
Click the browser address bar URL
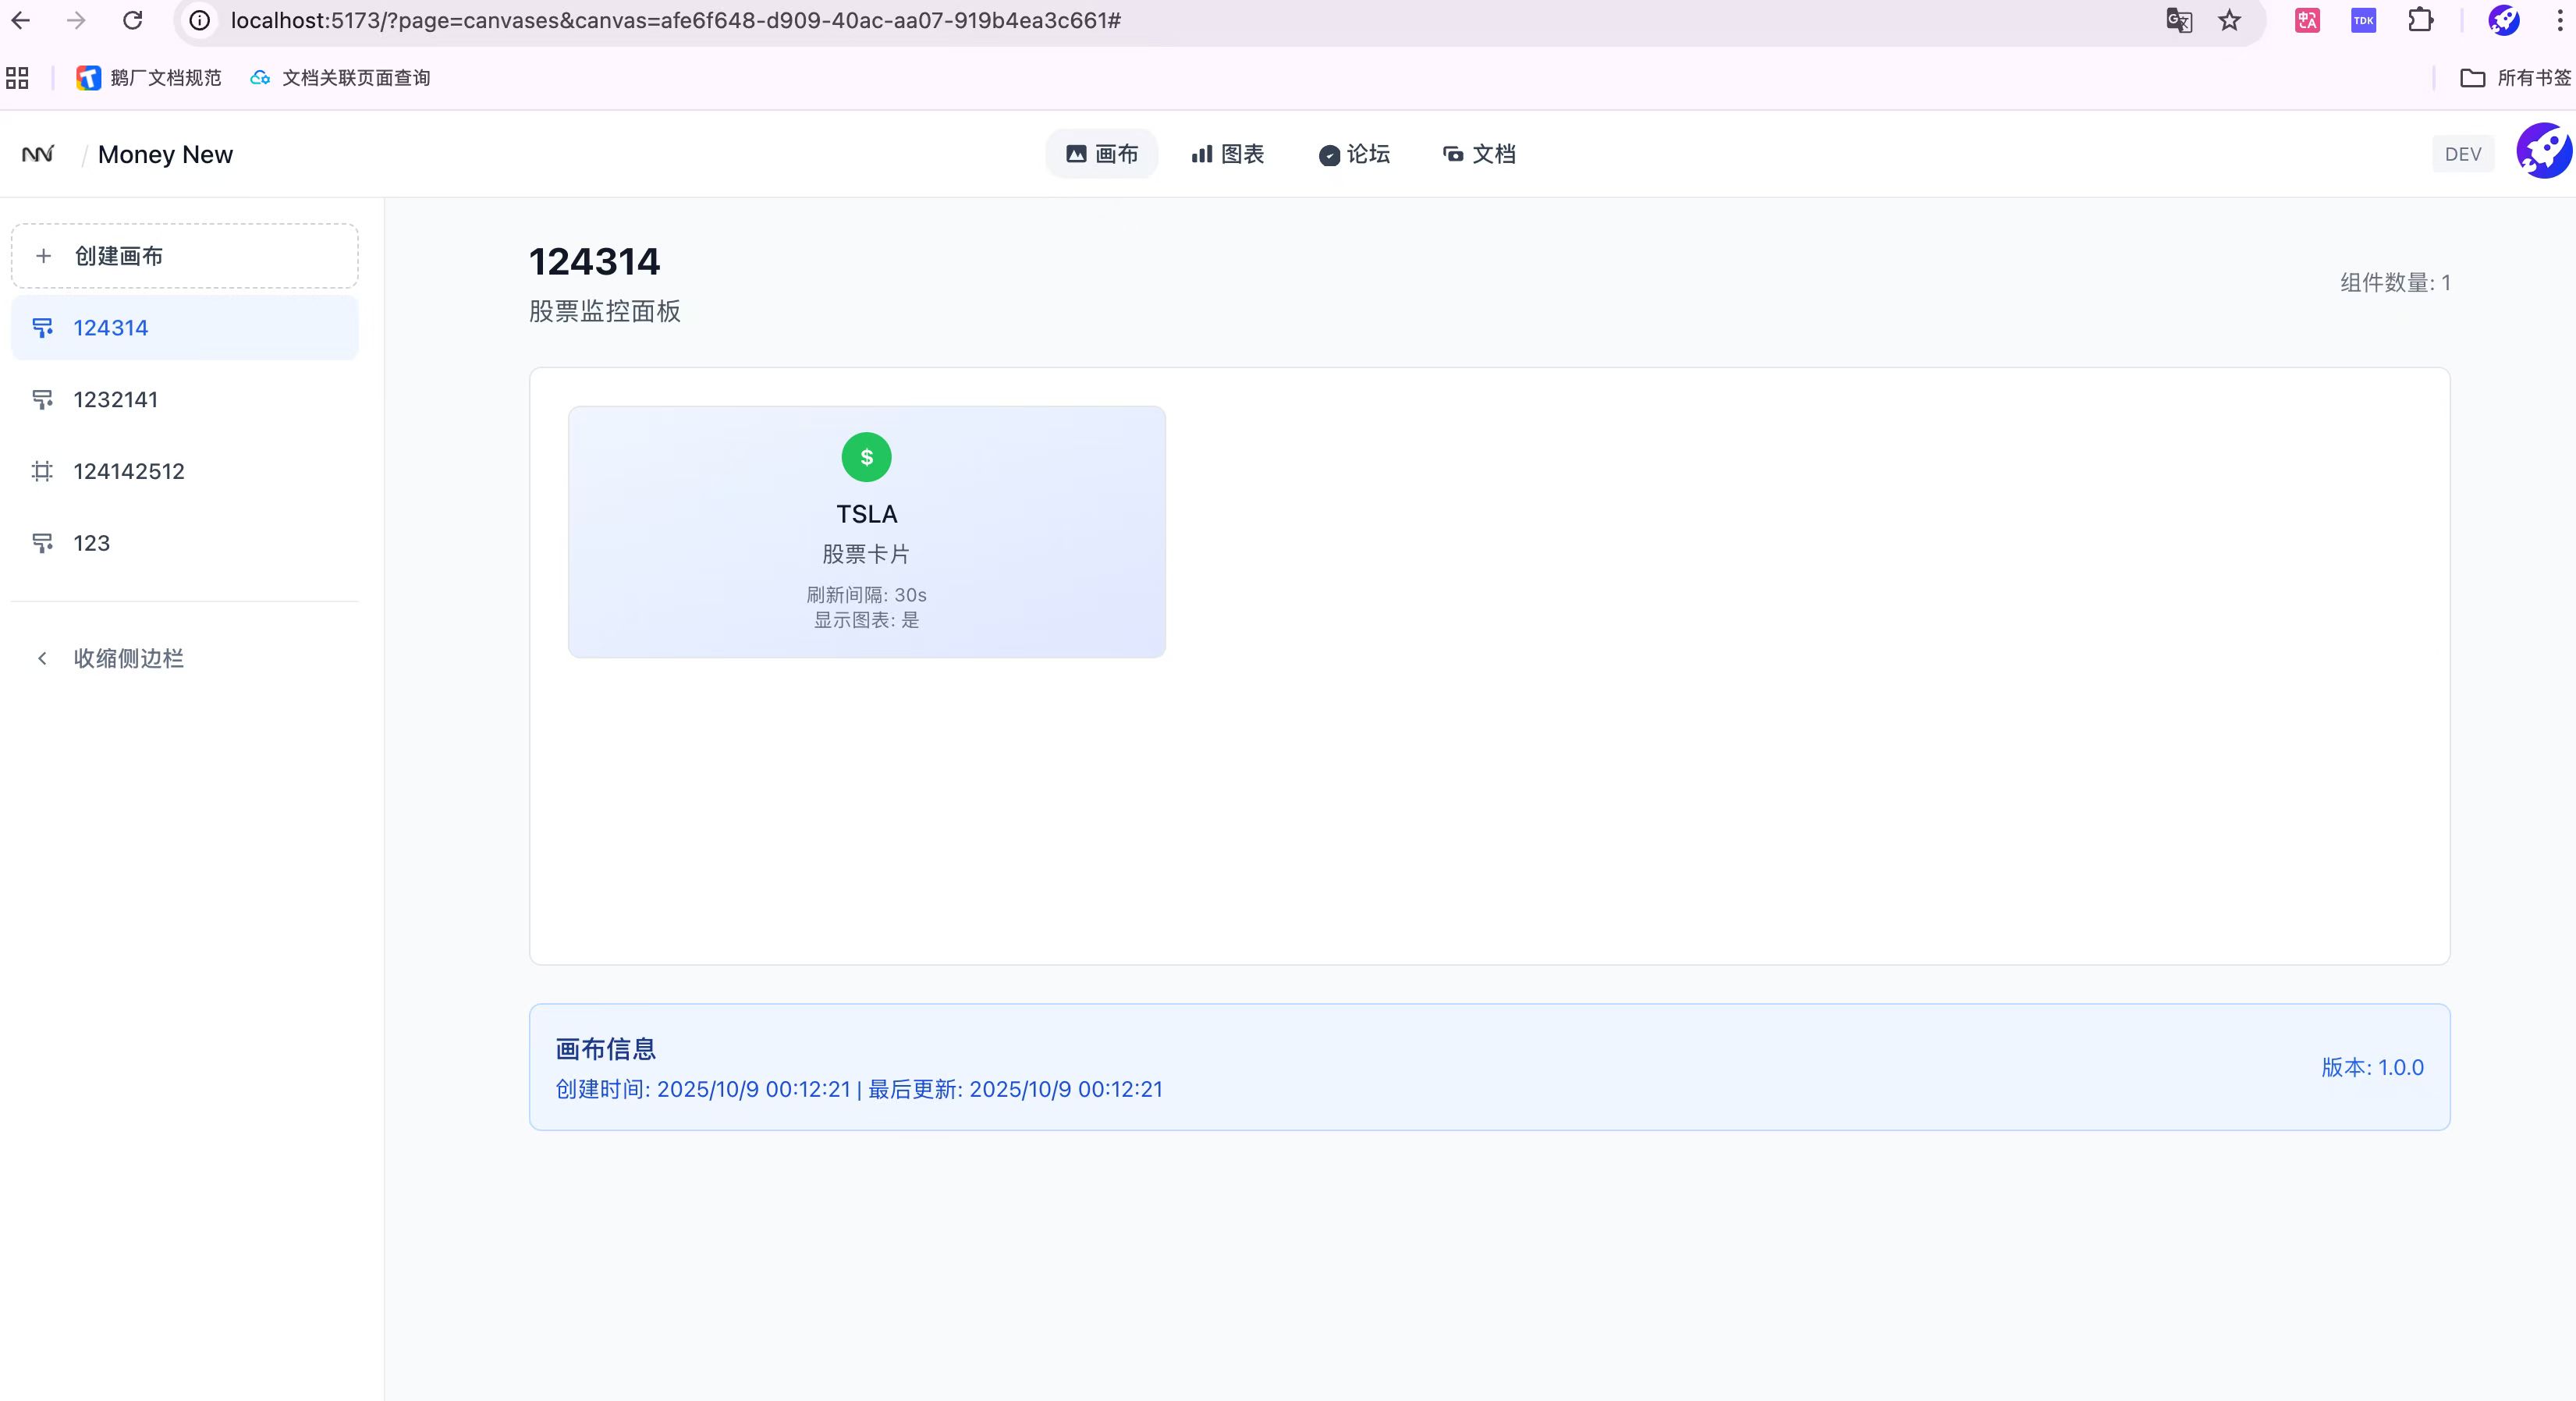(675, 20)
